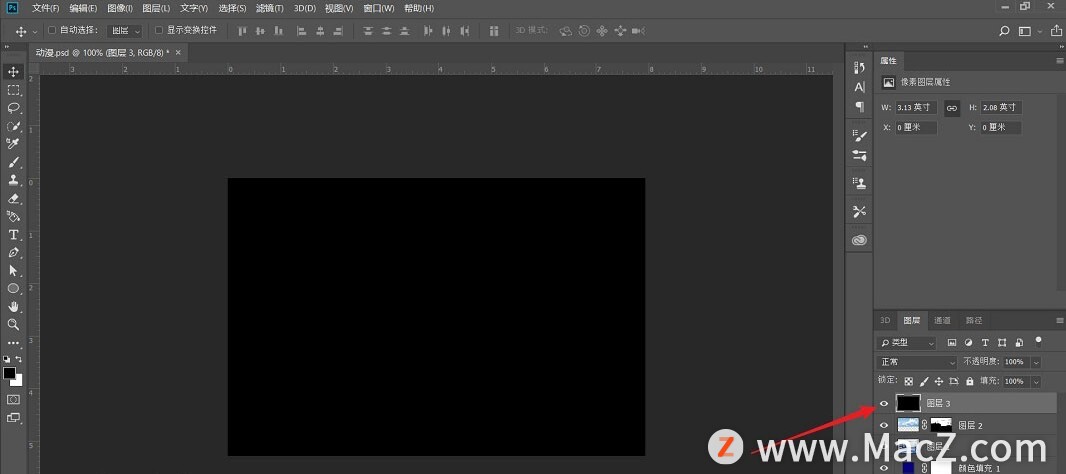Open the 类型 layer filter dropdown
The height and width of the screenshot is (474, 1066).
click(x=906, y=343)
